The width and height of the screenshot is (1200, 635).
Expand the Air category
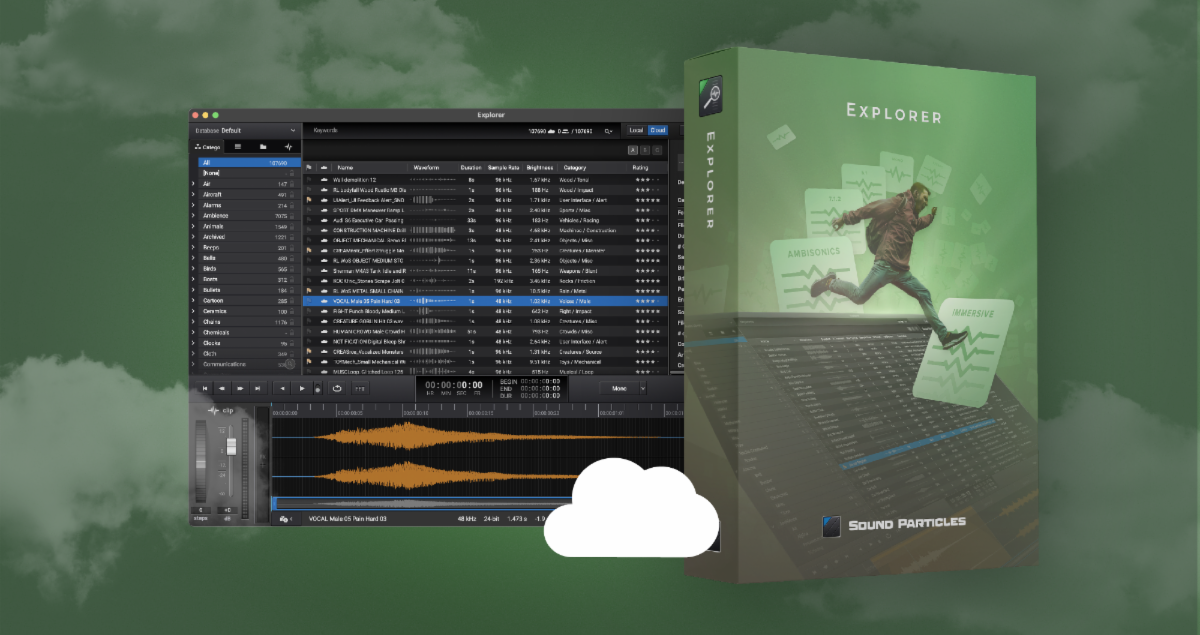pyautogui.click(x=193, y=184)
